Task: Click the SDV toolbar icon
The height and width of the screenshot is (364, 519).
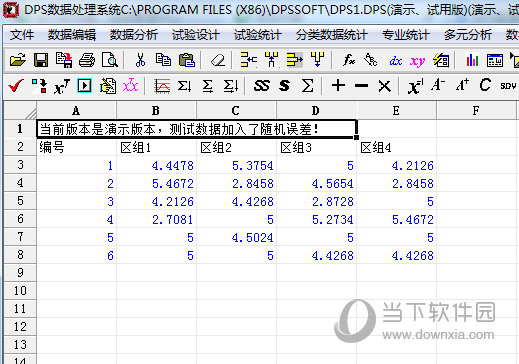Action: click(508, 86)
